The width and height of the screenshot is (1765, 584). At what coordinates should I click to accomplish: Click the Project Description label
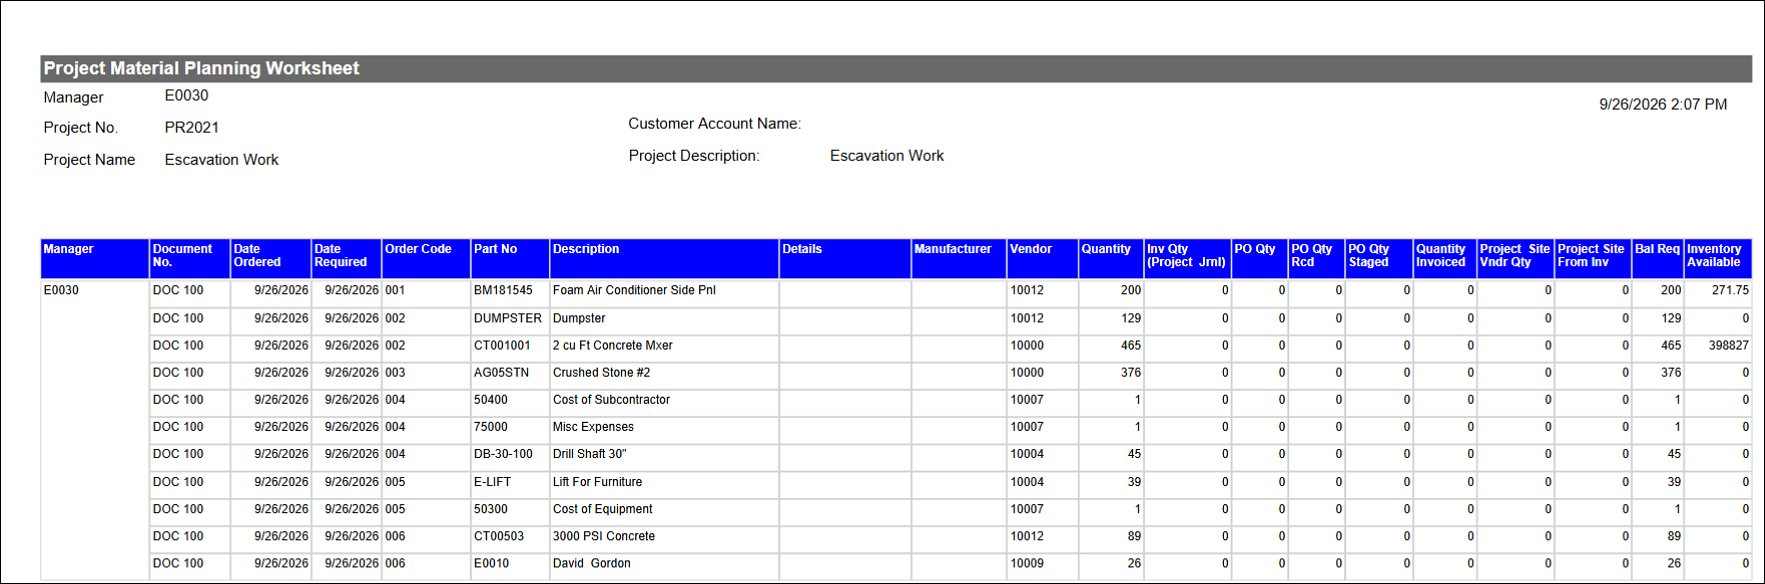click(x=694, y=156)
